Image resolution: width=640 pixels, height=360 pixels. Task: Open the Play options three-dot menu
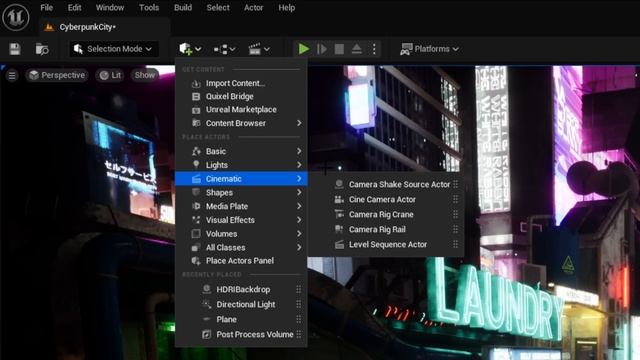(x=374, y=49)
